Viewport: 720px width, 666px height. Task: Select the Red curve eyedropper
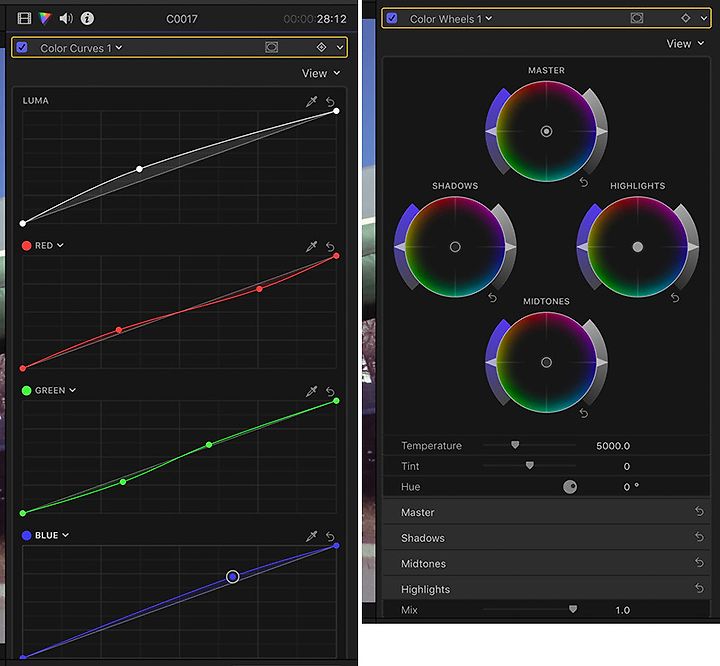pos(311,247)
